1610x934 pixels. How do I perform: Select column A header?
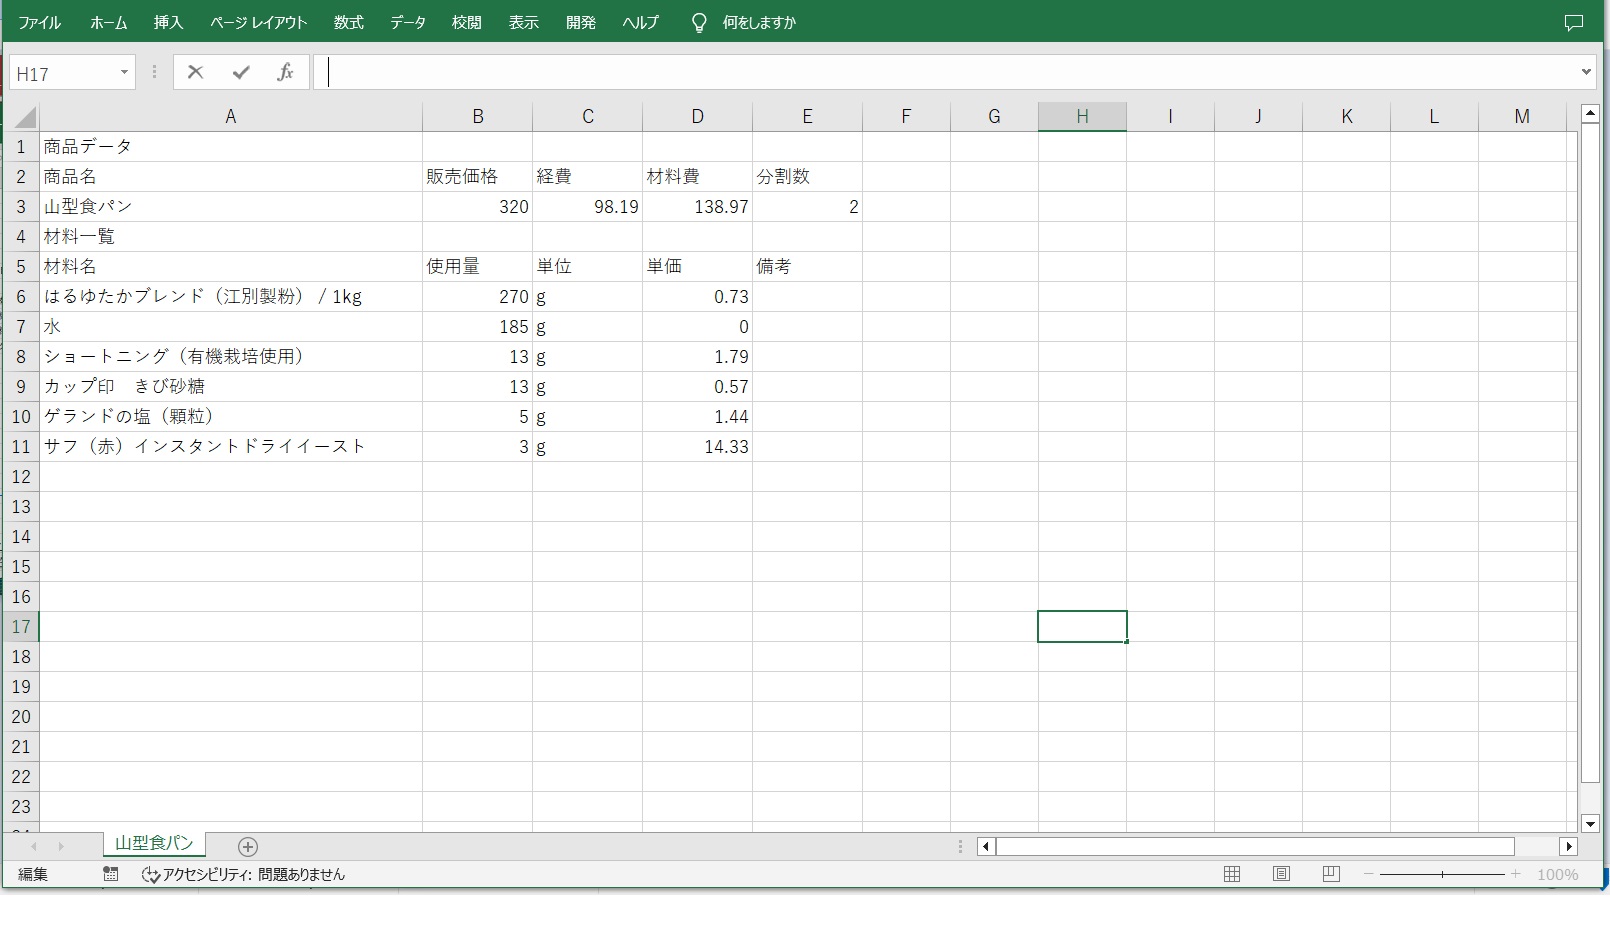pyautogui.click(x=231, y=117)
